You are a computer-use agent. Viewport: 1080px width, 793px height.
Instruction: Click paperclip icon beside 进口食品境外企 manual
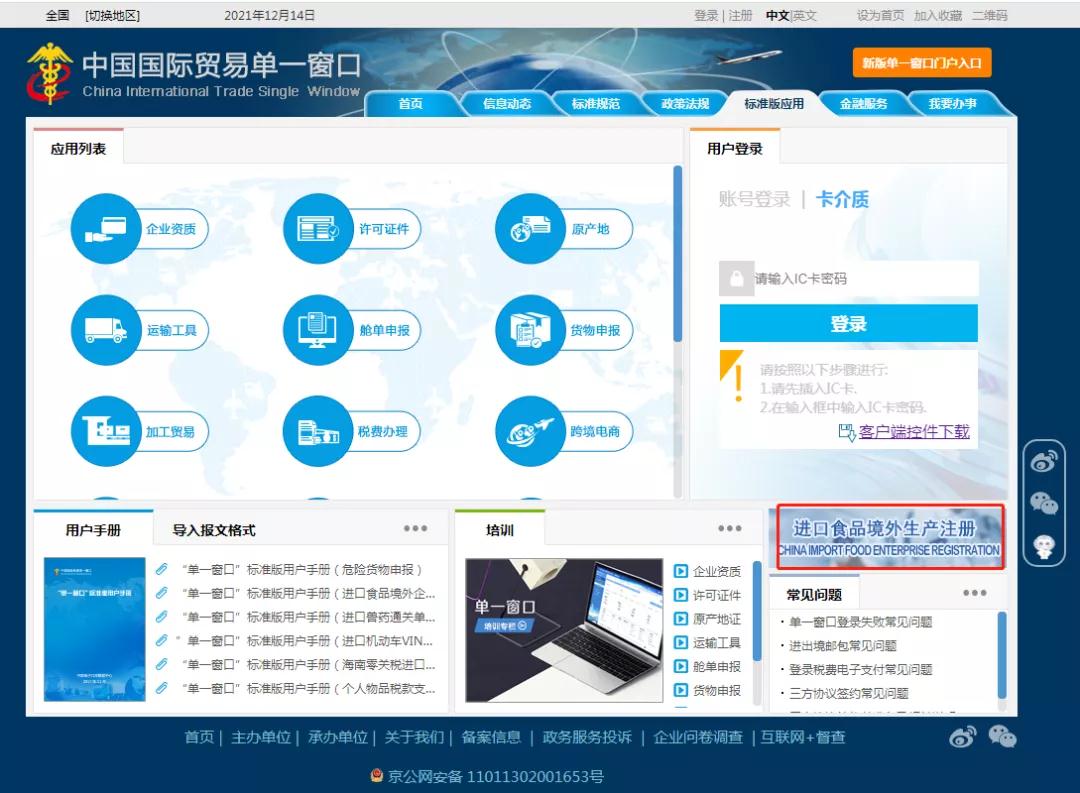point(162,593)
